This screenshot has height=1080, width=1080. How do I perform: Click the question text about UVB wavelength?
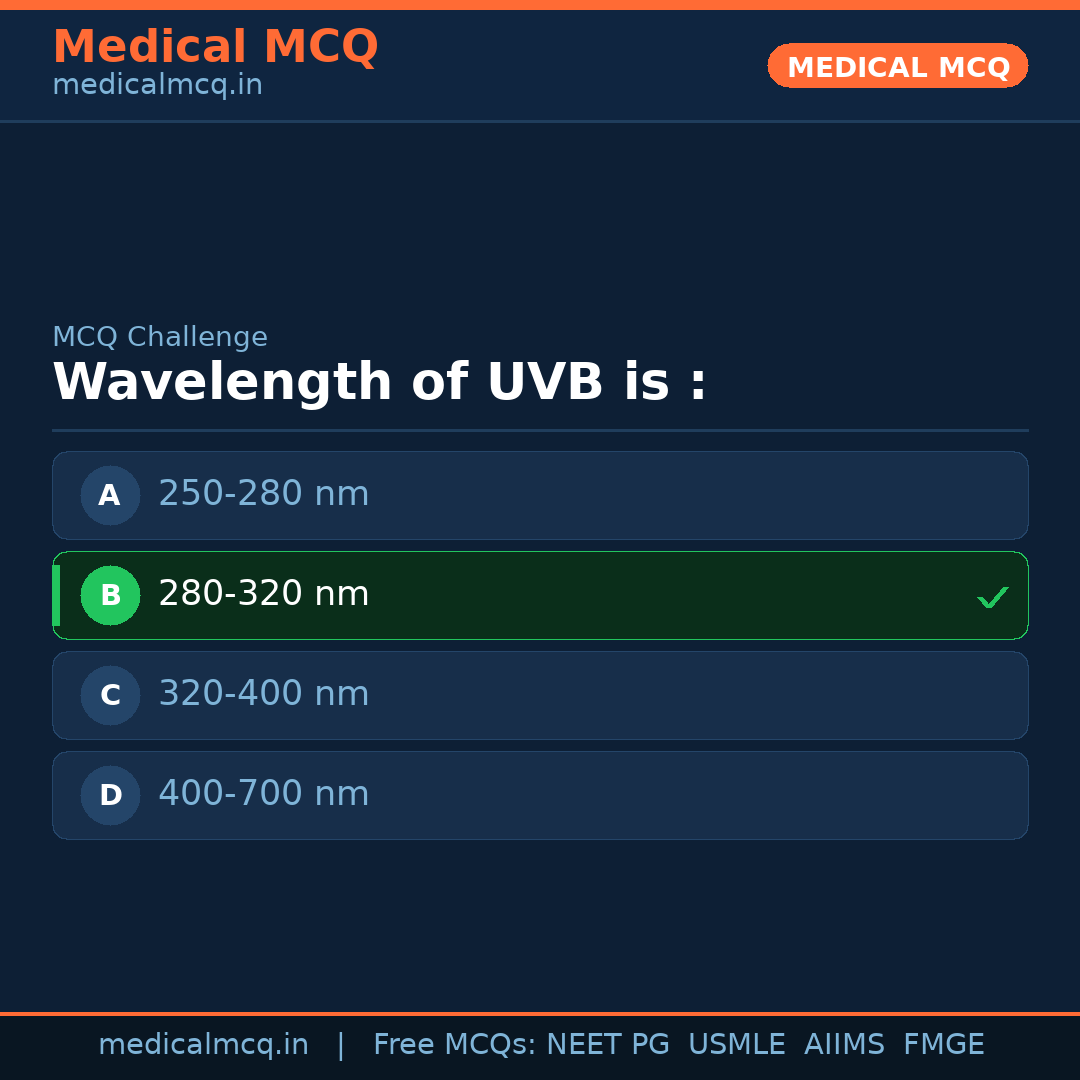coord(379,383)
